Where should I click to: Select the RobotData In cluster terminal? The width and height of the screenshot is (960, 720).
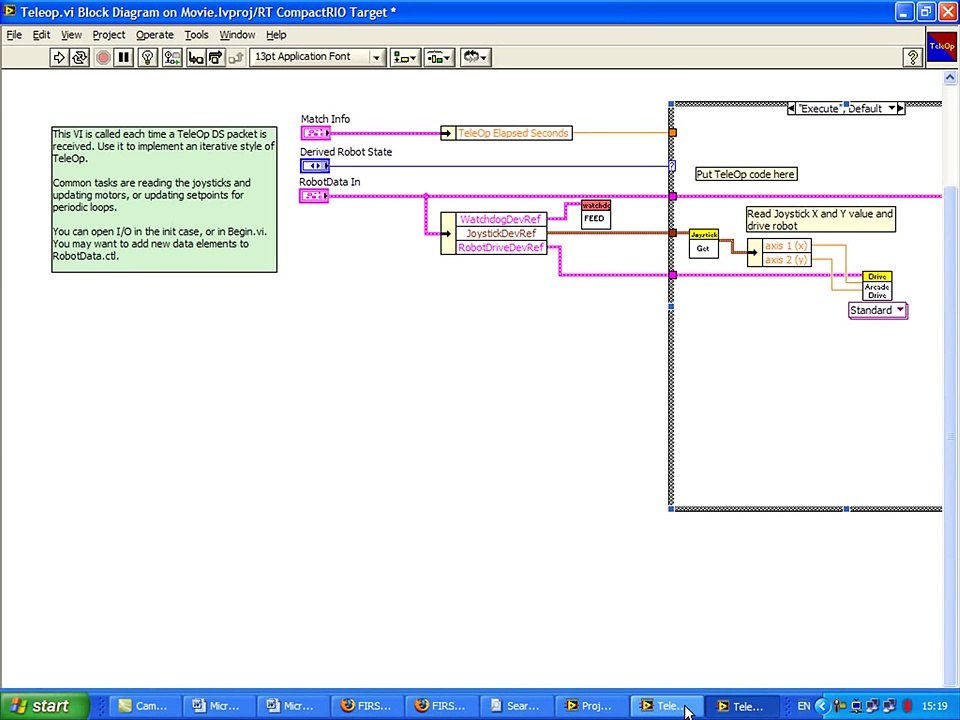click(314, 196)
